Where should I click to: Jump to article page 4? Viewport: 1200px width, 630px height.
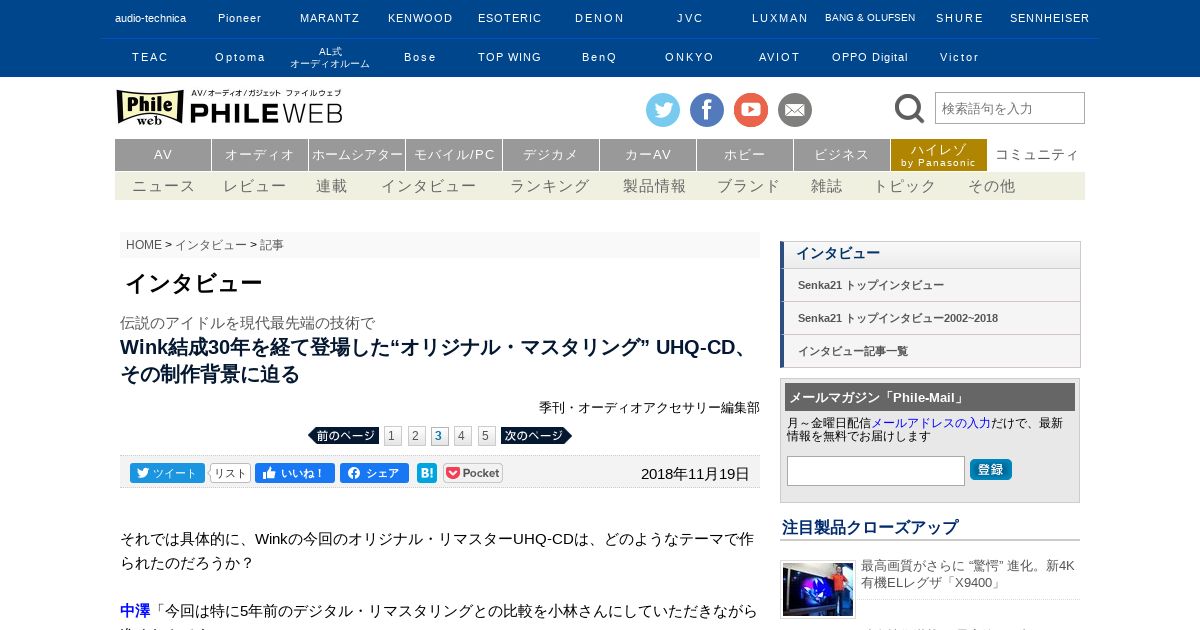pyautogui.click(x=463, y=436)
